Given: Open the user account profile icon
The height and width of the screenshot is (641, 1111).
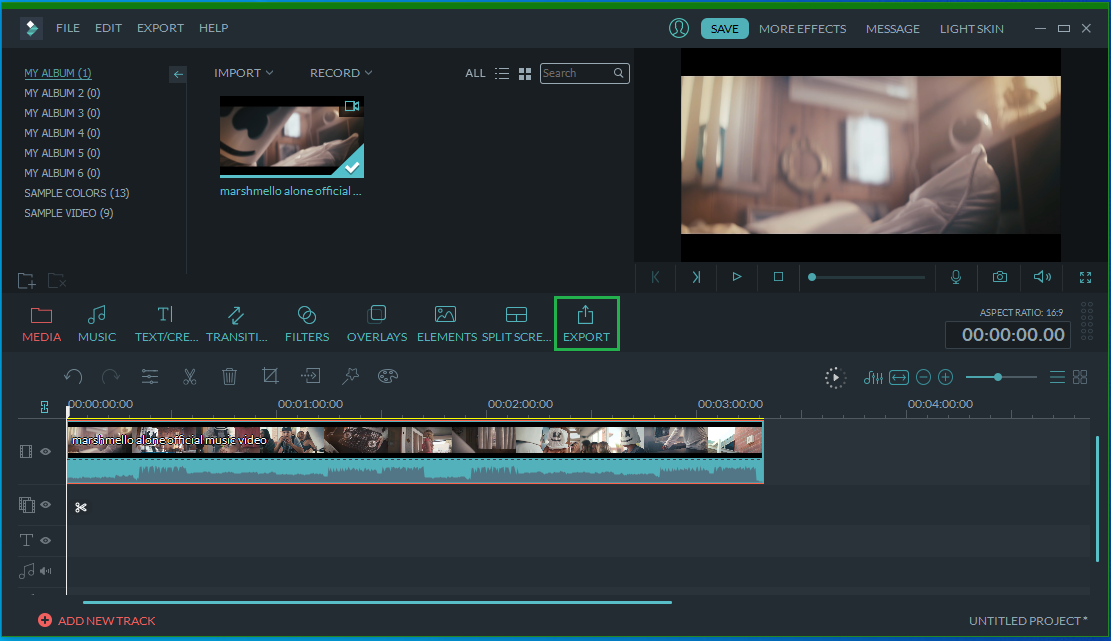Looking at the screenshot, I should (679, 28).
